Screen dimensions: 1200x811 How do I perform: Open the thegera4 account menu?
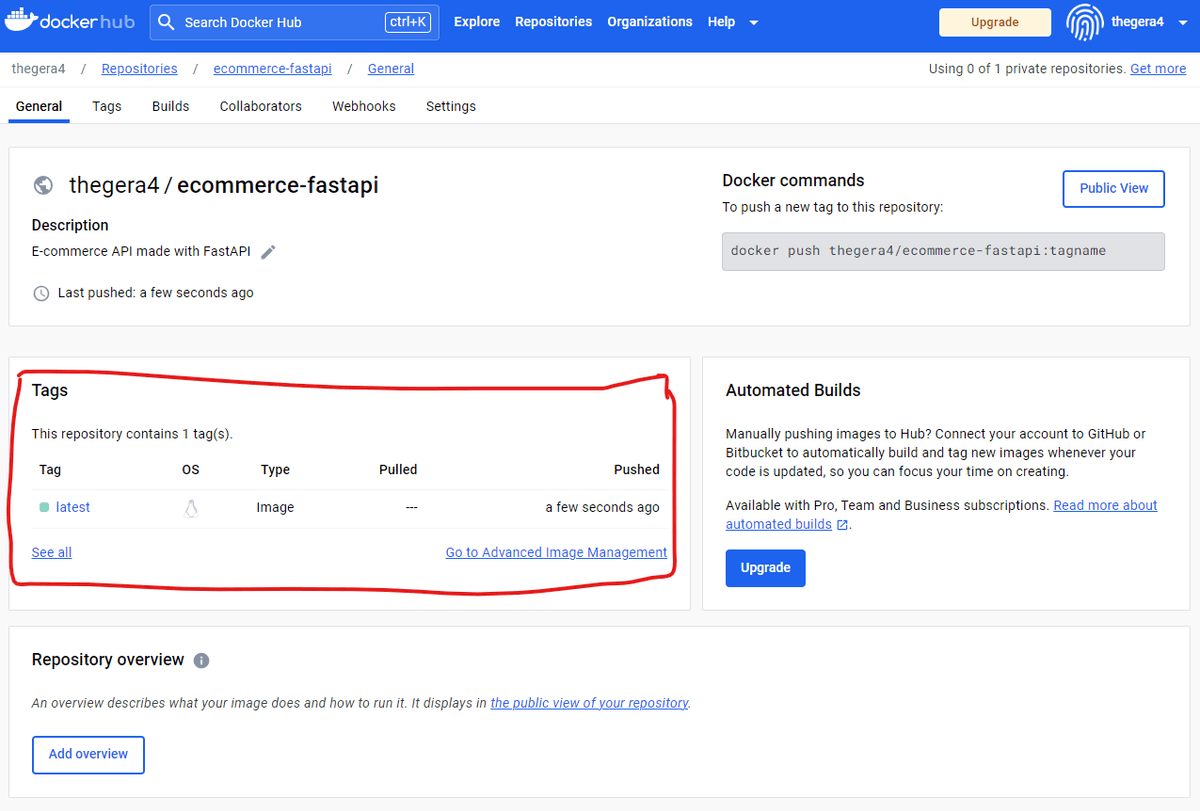(x=1137, y=22)
